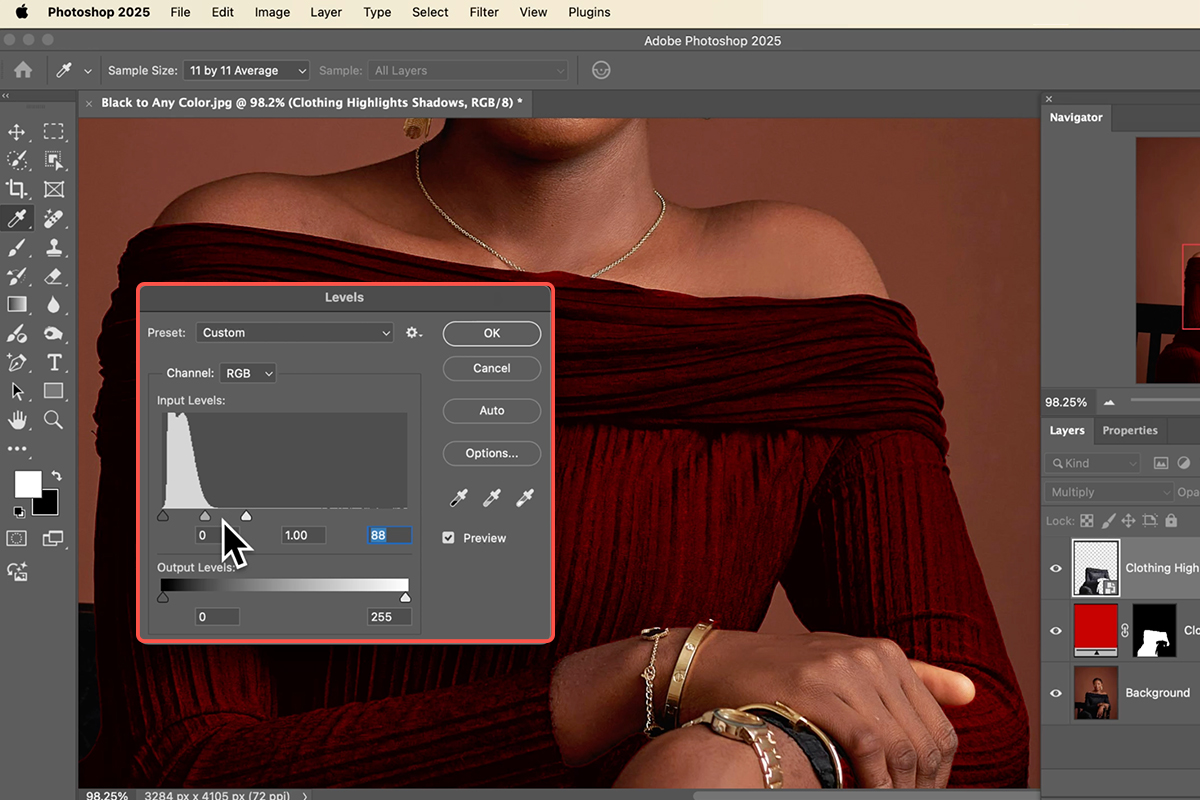This screenshot has height=800, width=1200.
Task: Open the Preset dropdown in Levels
Action: coord(295,333)
